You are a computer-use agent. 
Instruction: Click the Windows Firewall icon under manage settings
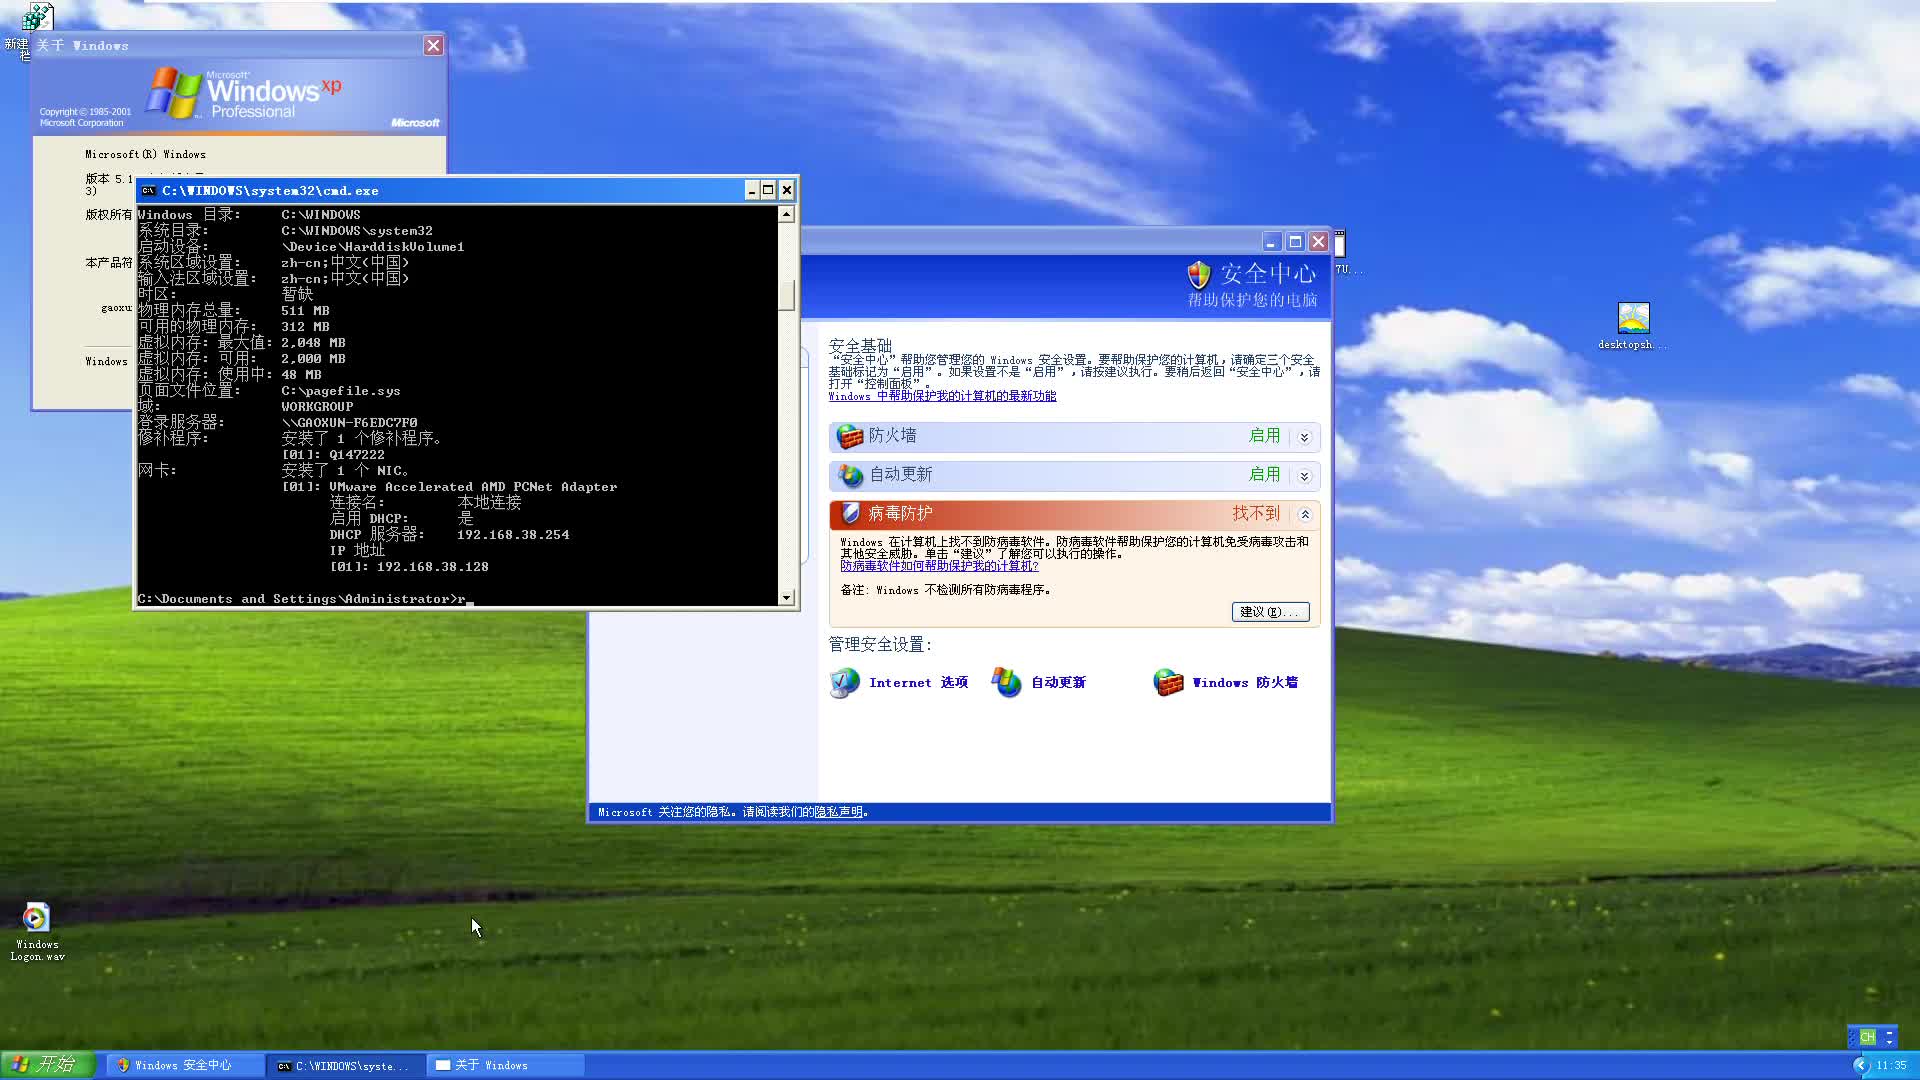click(1168, 682)
